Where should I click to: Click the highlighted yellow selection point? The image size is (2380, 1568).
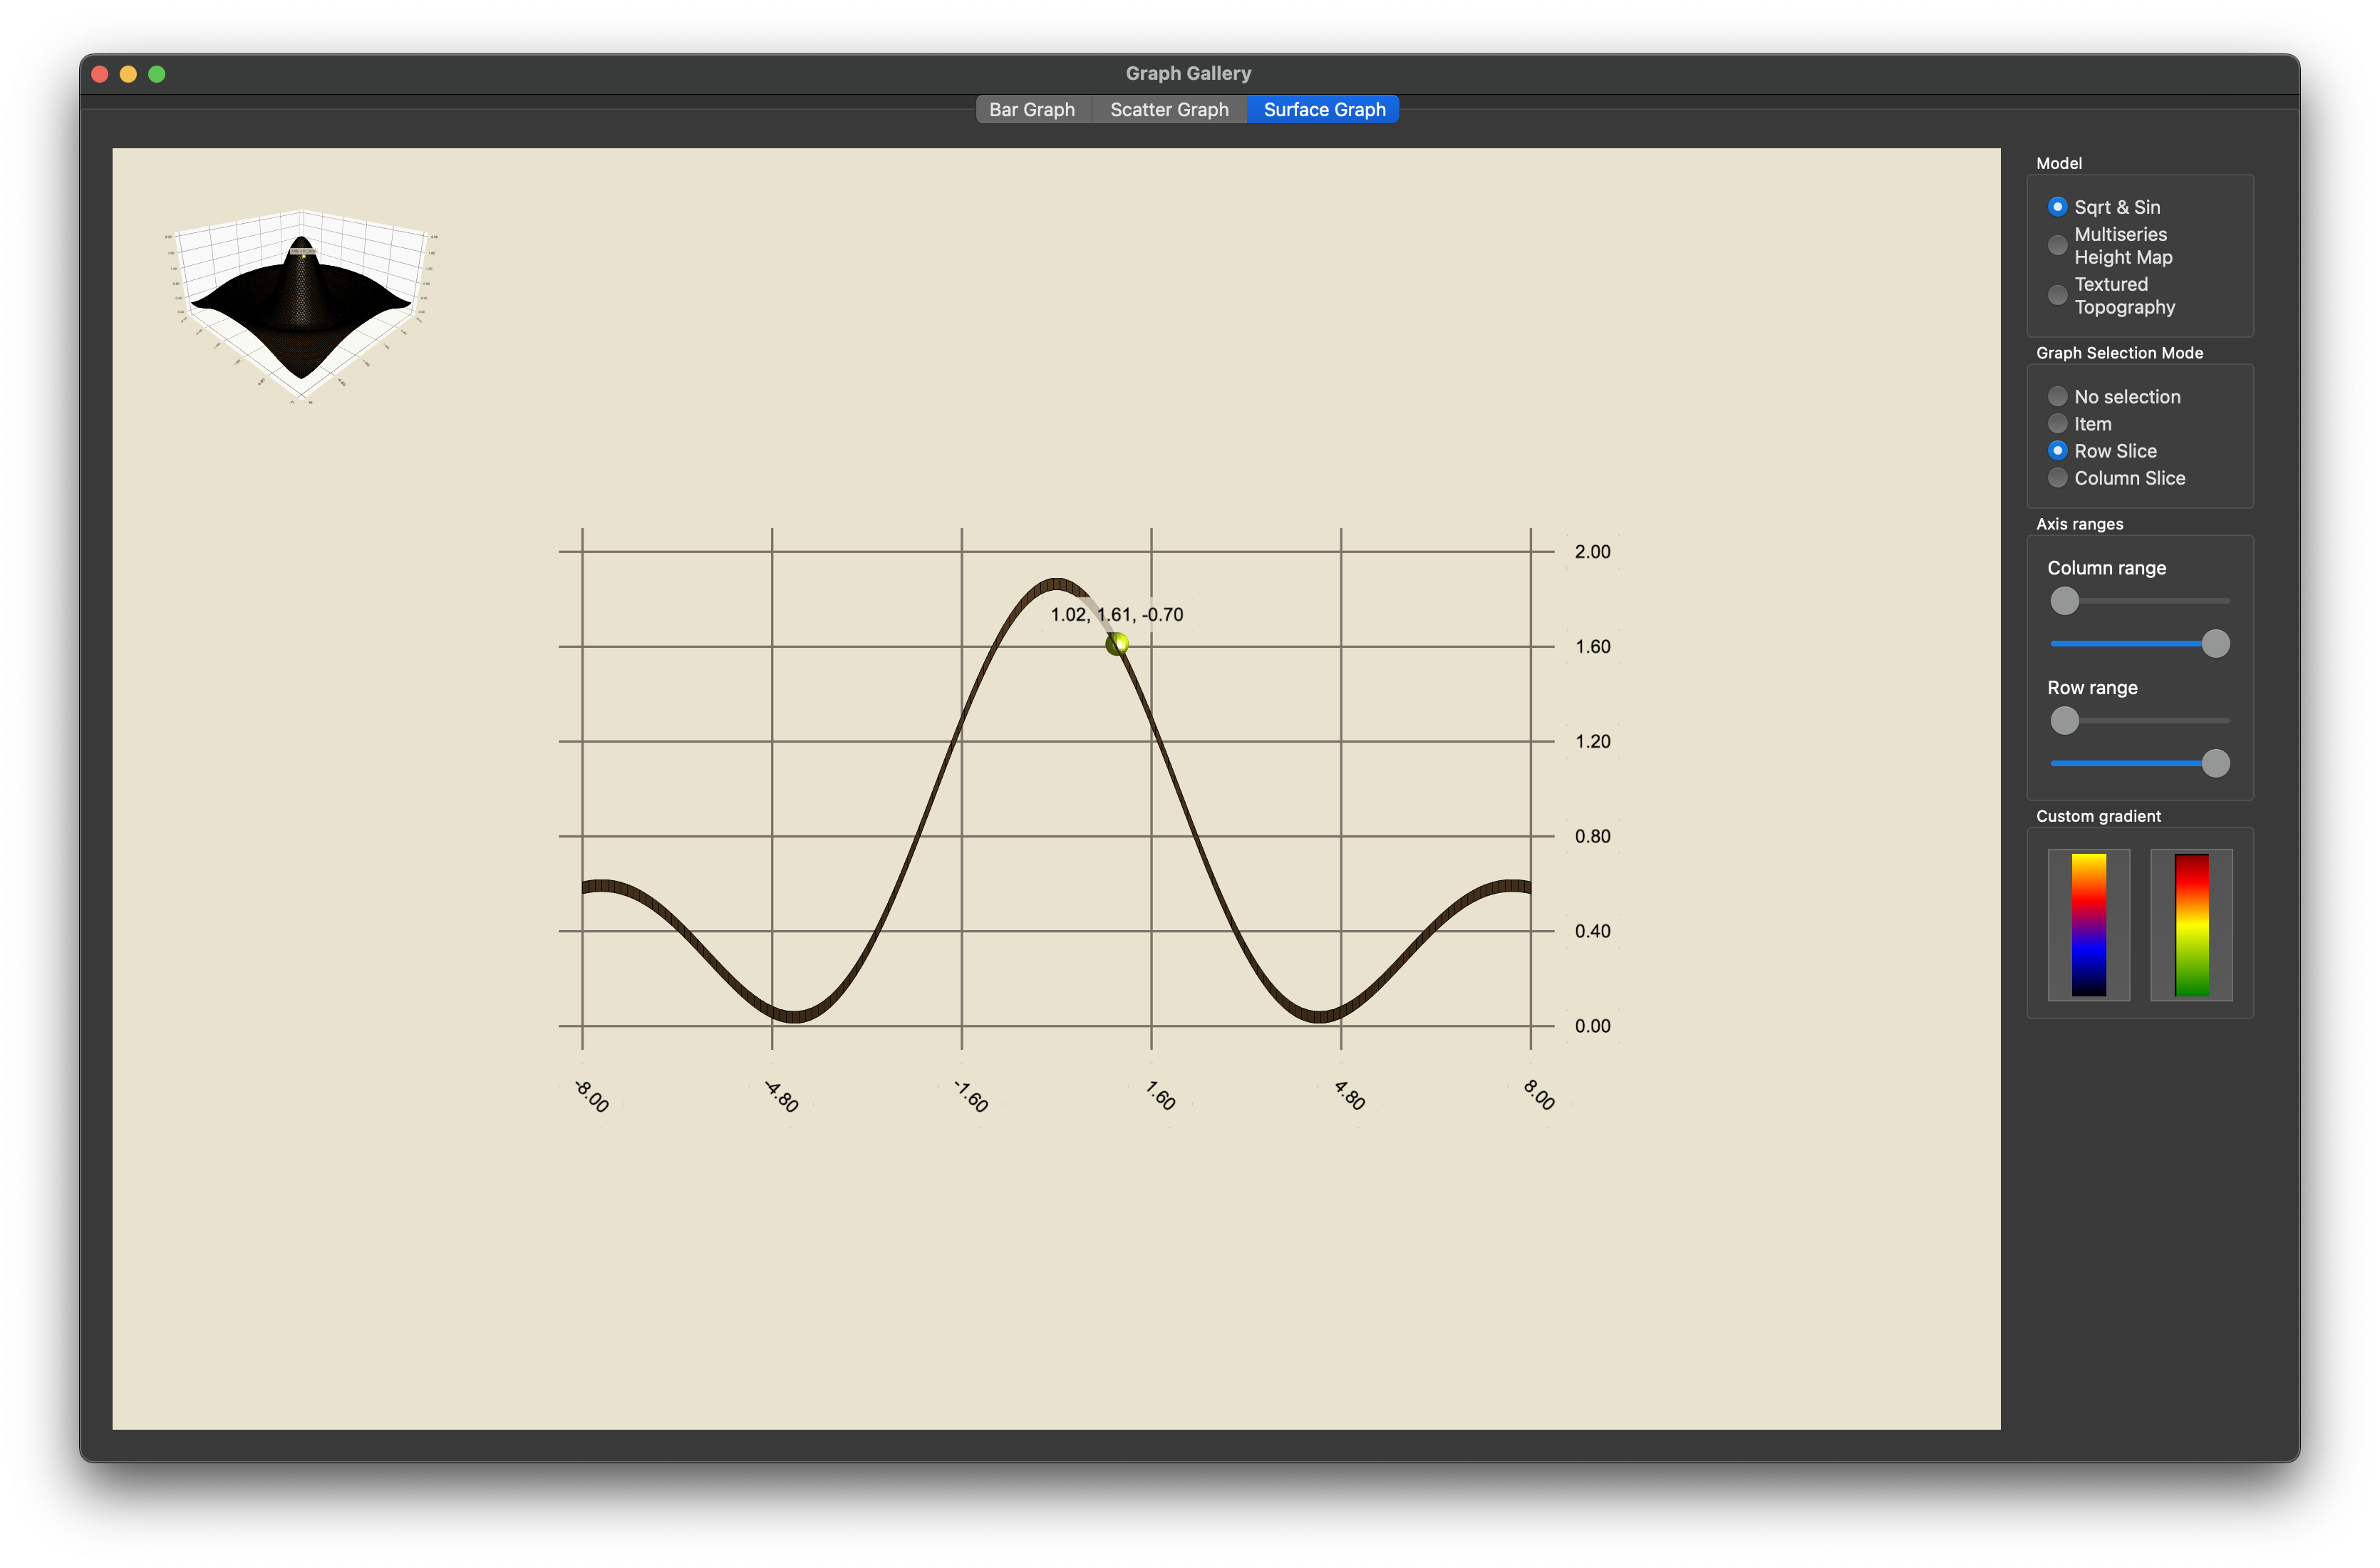coord(1117,644)
